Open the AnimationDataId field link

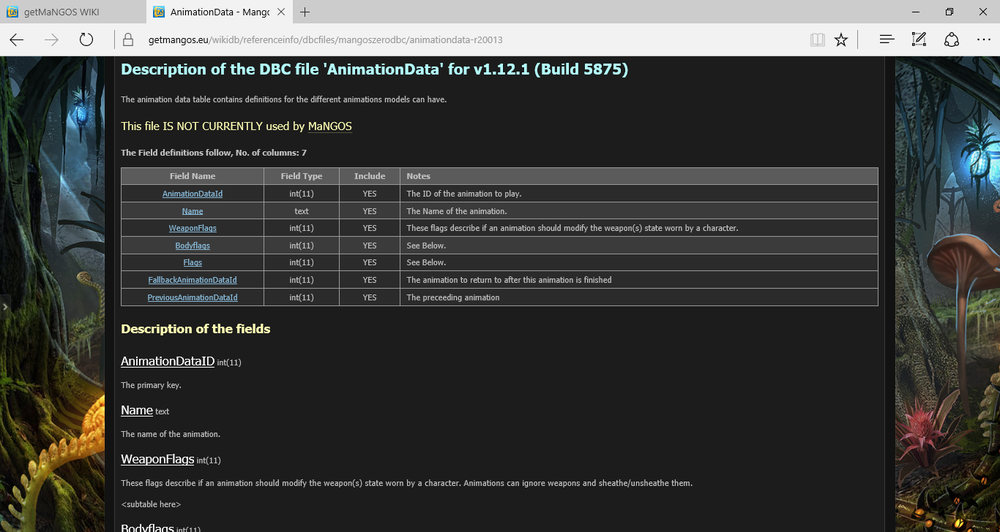[x=192, y=194]
